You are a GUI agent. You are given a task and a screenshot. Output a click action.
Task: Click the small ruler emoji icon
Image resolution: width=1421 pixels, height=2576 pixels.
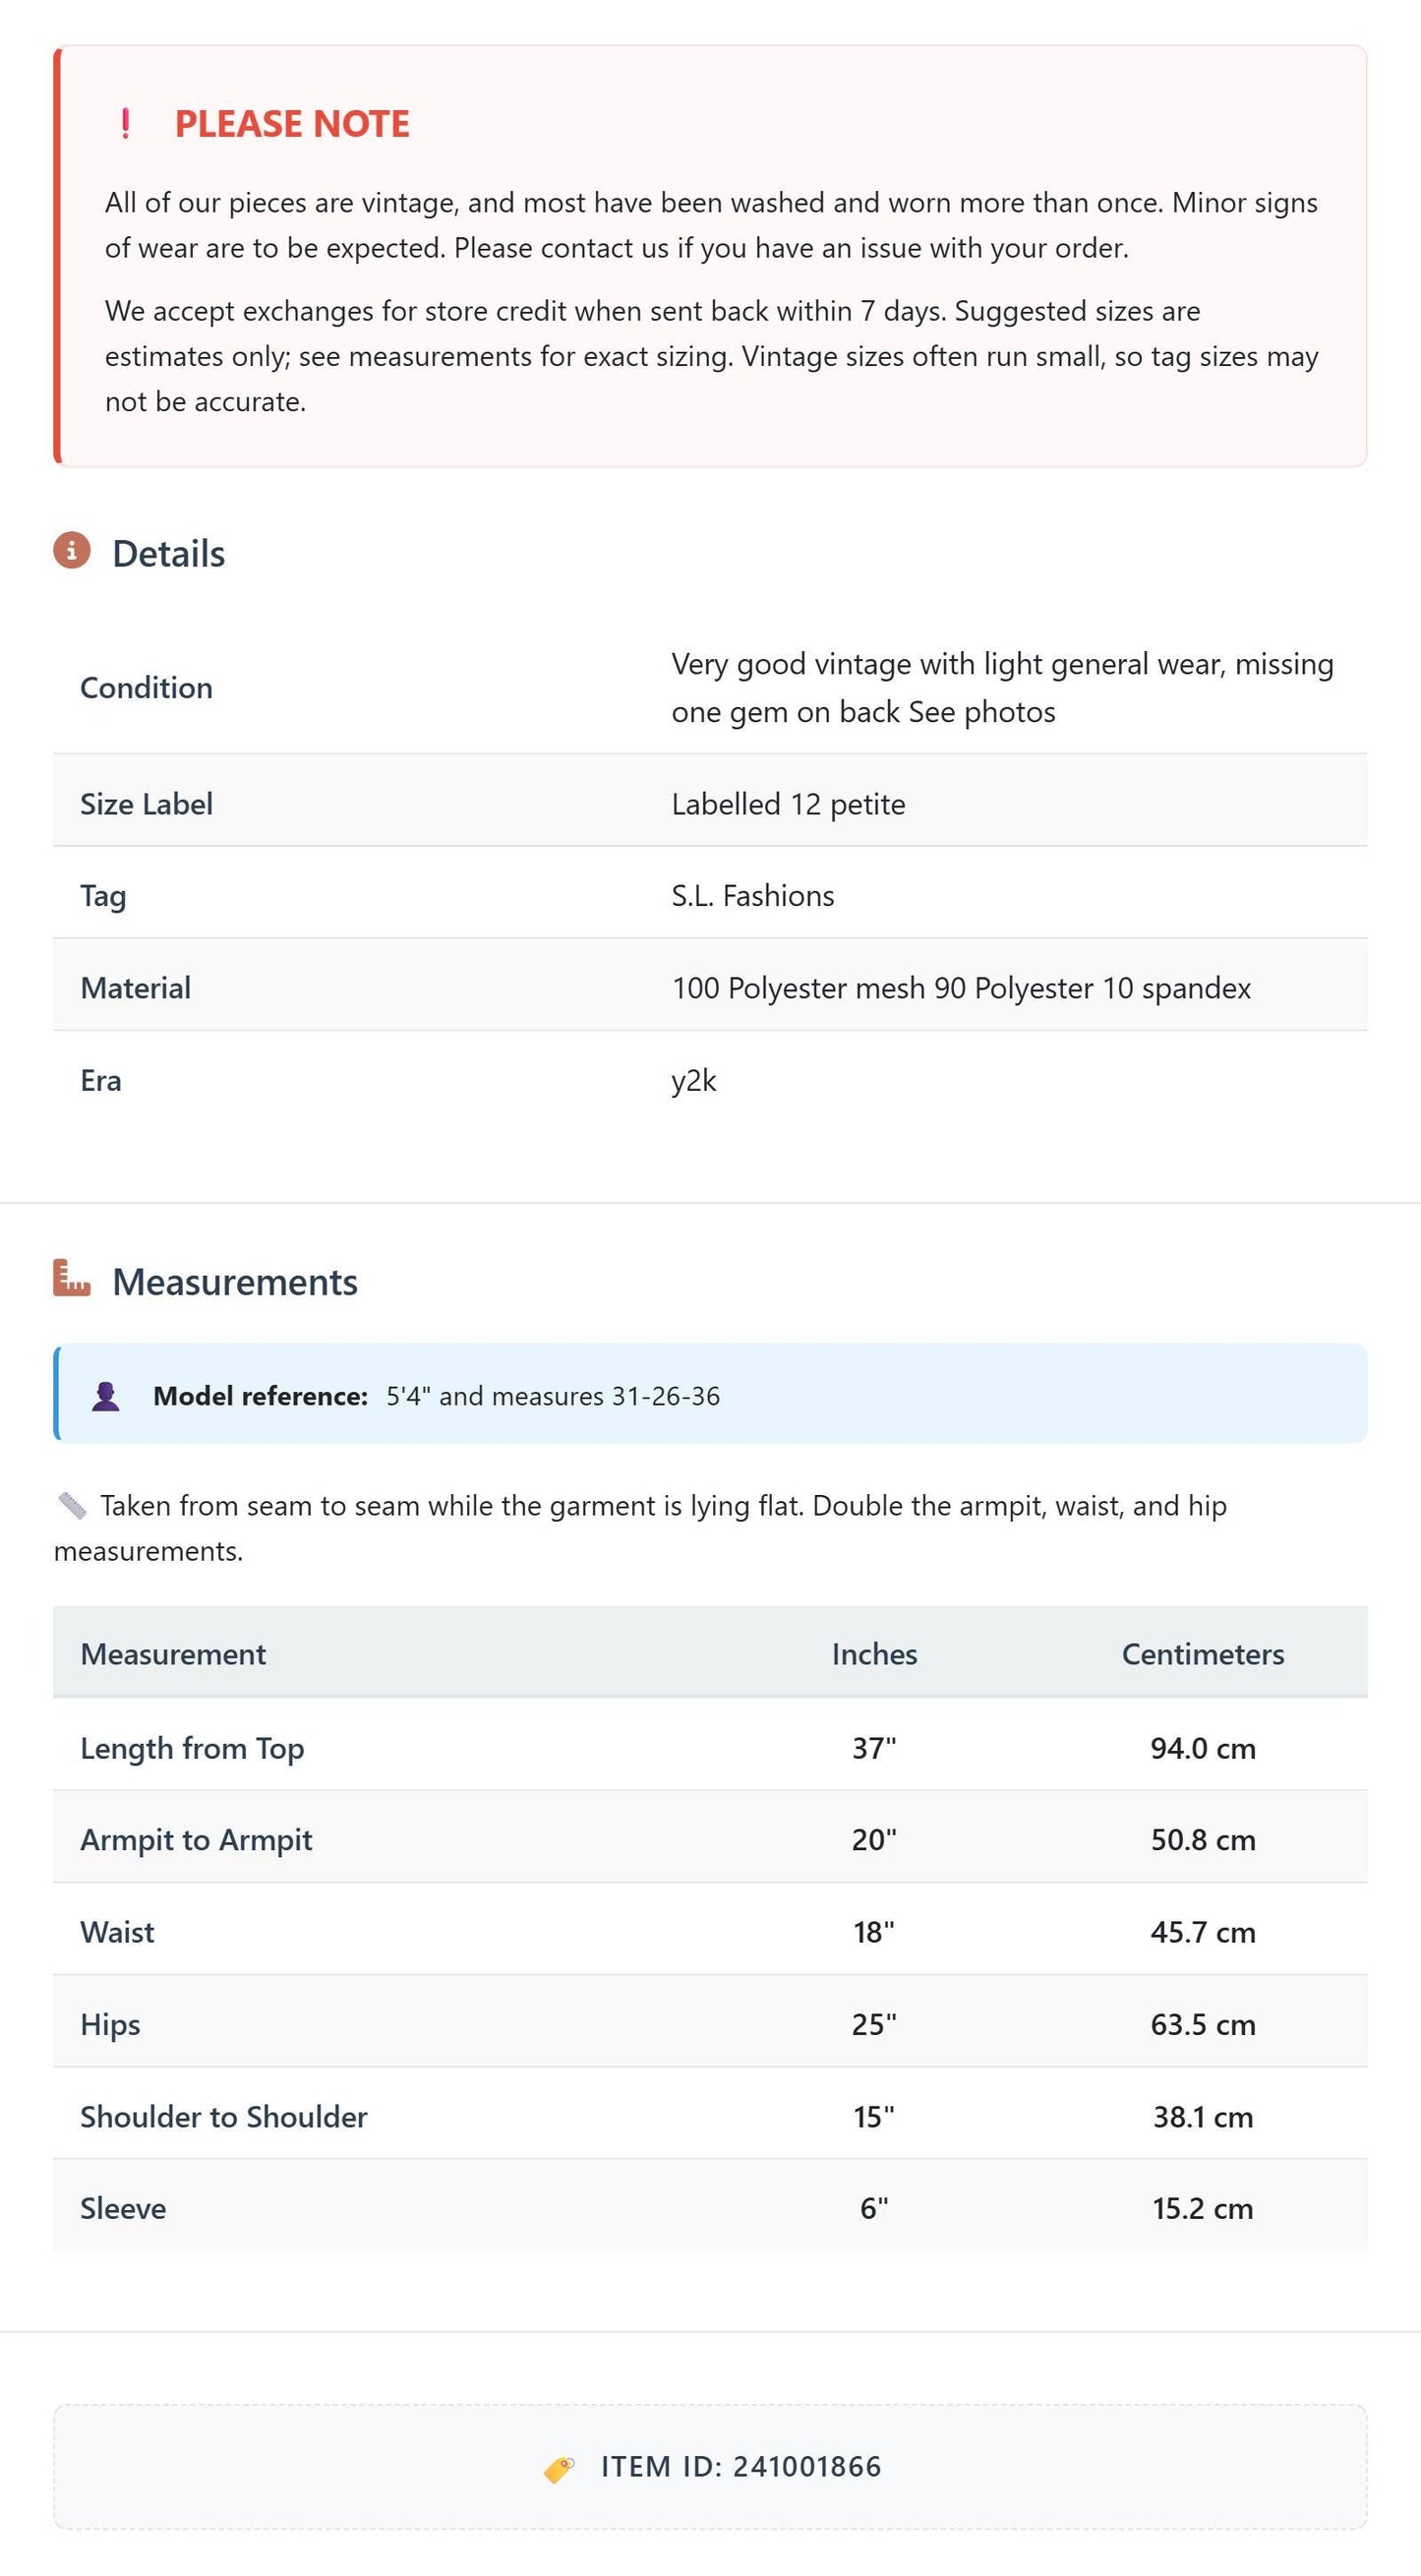pyautogui.click(x=72, y=1505)
